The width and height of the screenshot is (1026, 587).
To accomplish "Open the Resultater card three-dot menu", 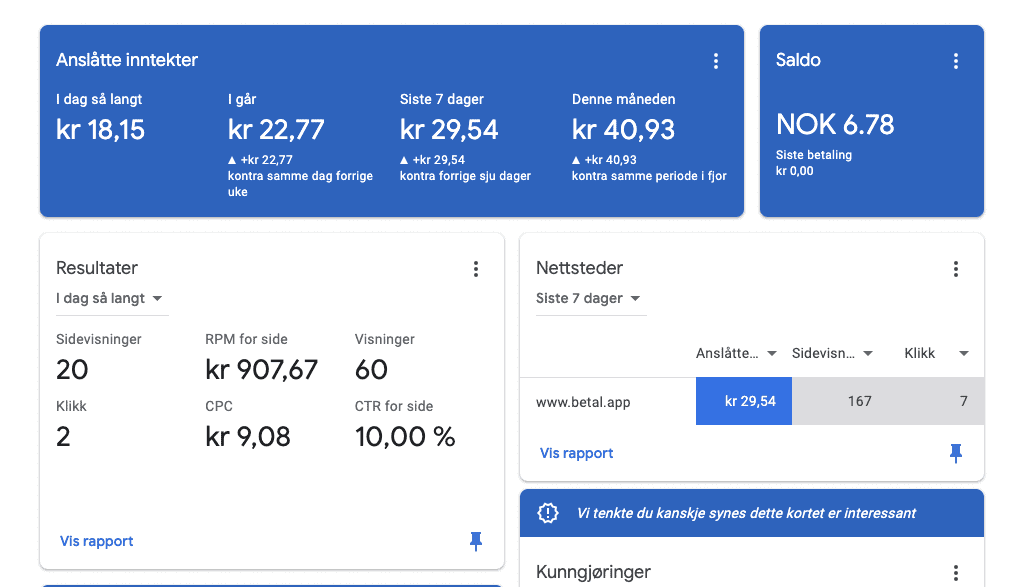I will [476, 269].
